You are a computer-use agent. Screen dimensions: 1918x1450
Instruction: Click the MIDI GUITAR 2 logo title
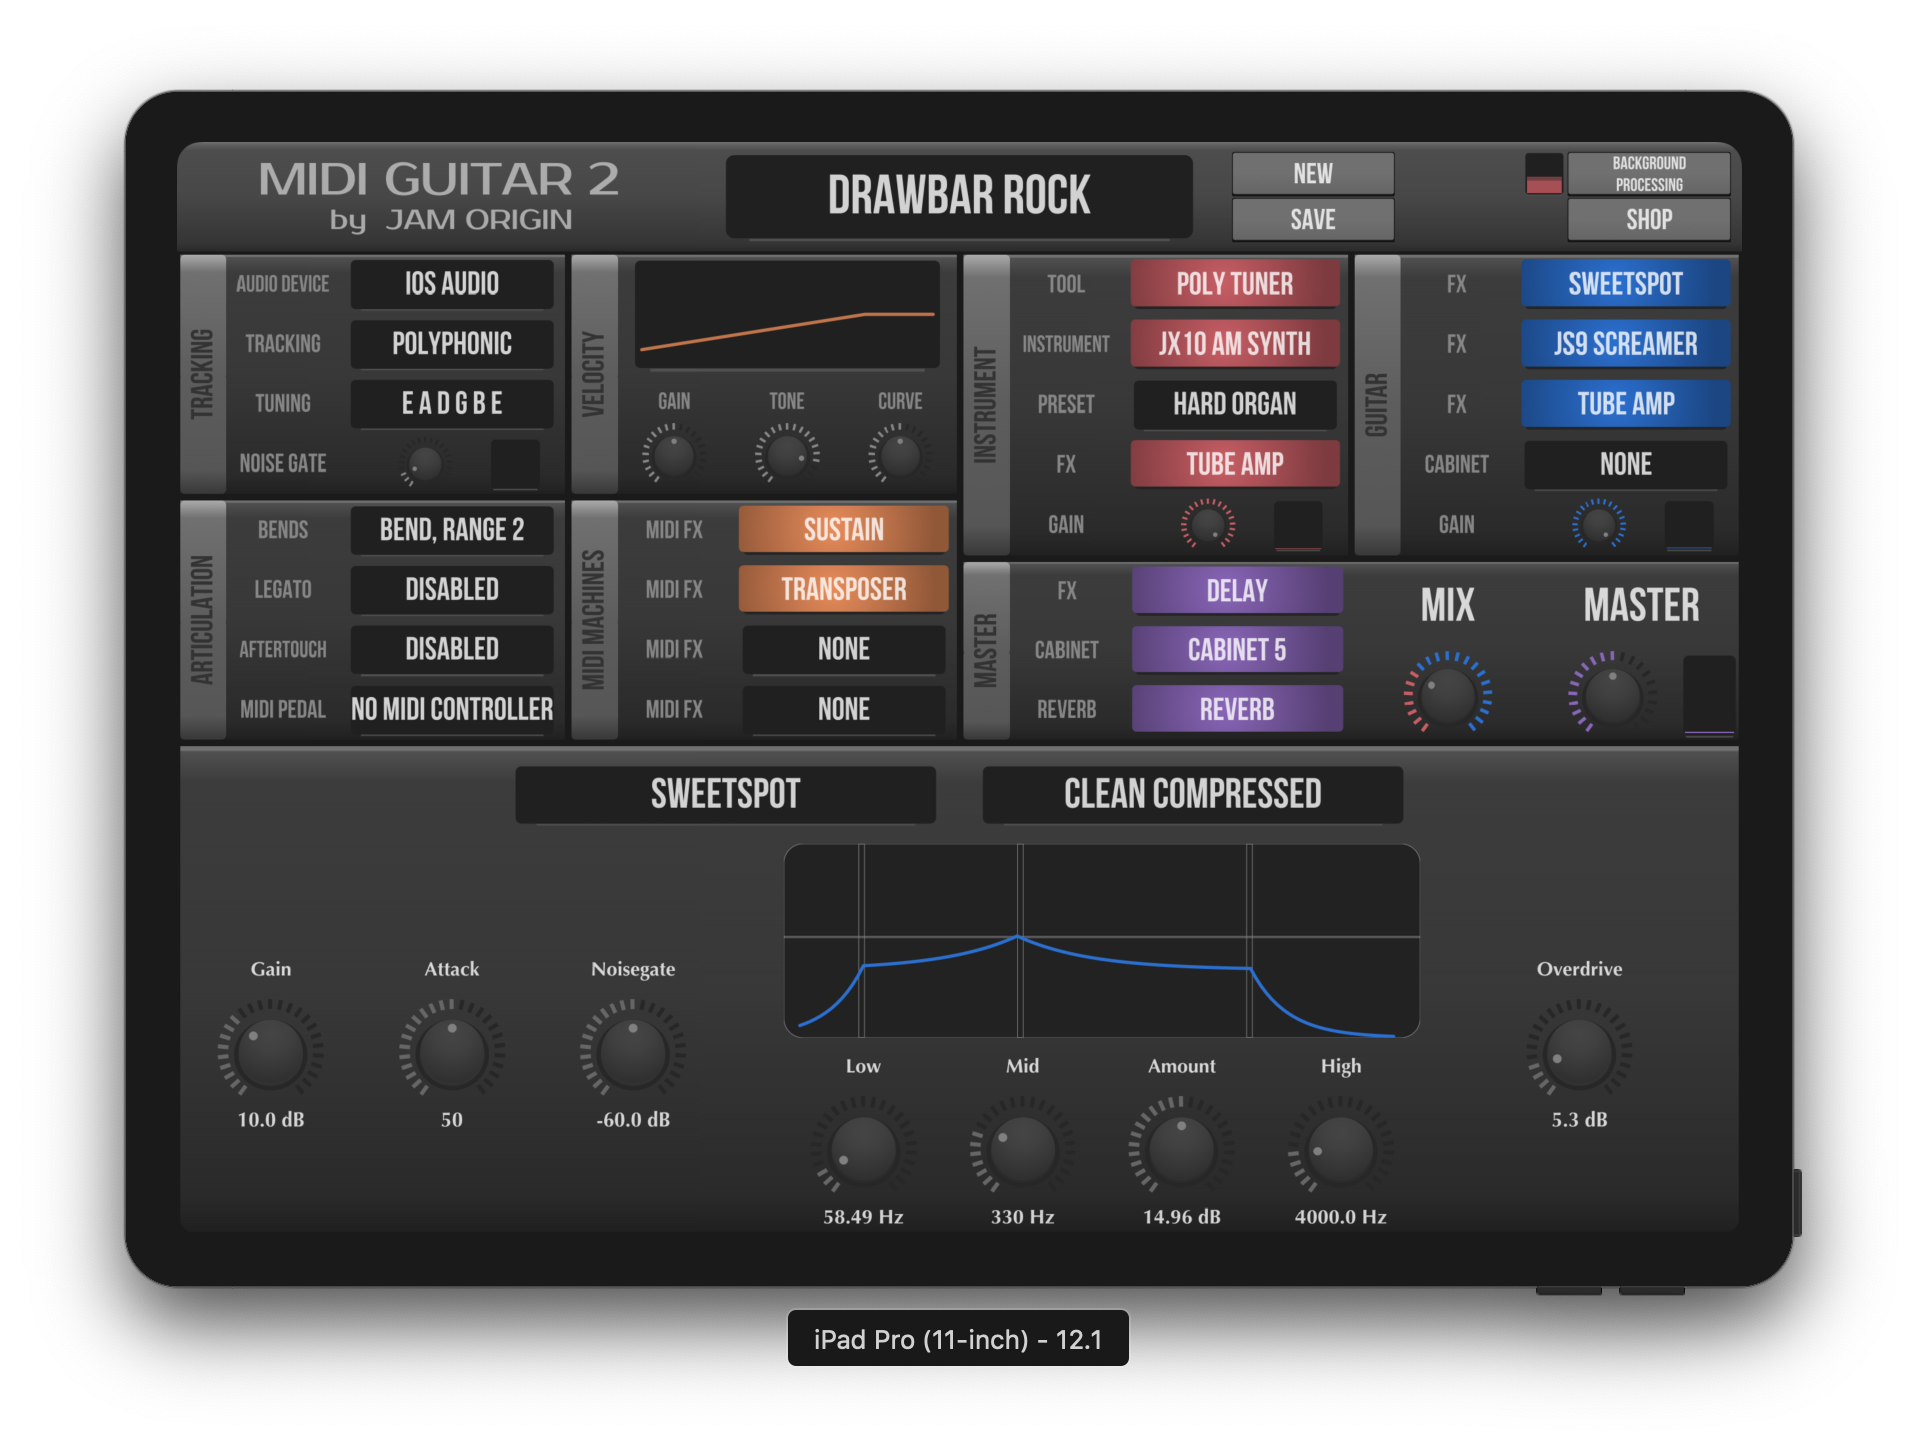(439, 180)
